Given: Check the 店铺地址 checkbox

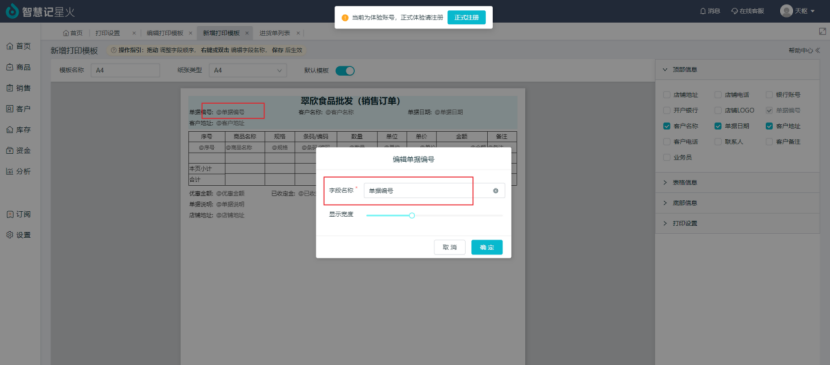Looking at the screenshot, I should (667, 95).
